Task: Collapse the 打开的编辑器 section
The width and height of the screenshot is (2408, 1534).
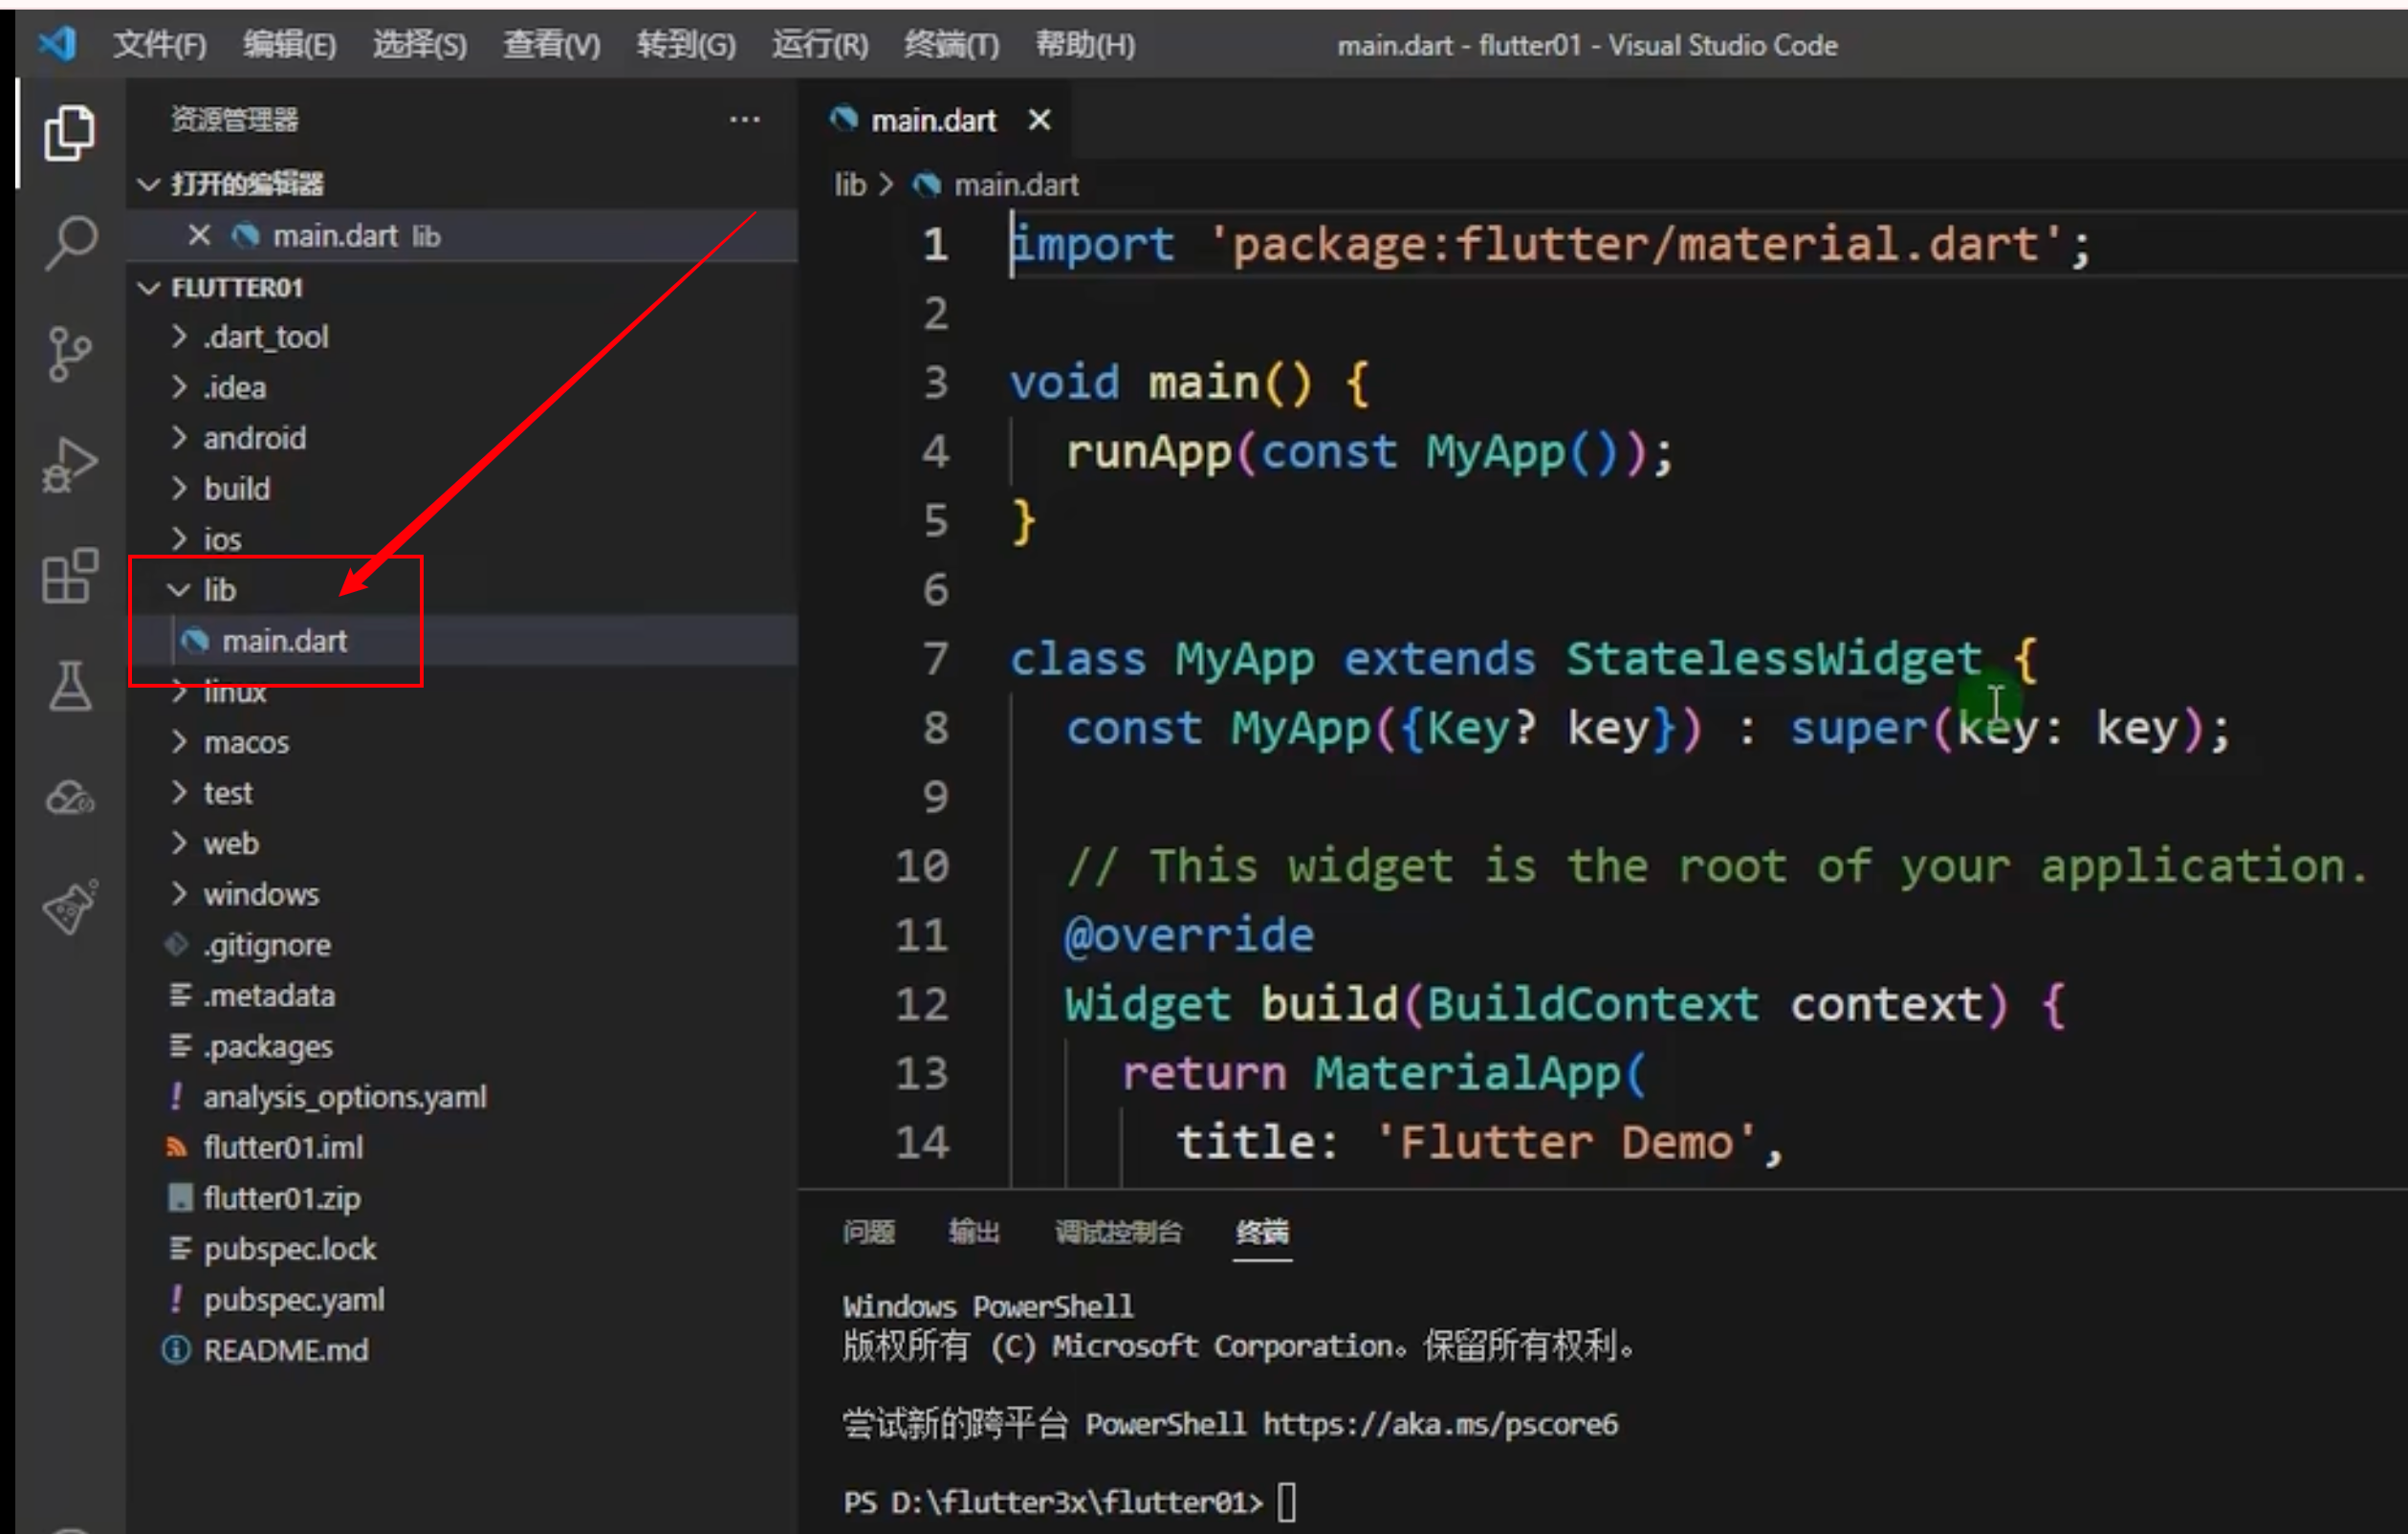Action: point(149,184)
